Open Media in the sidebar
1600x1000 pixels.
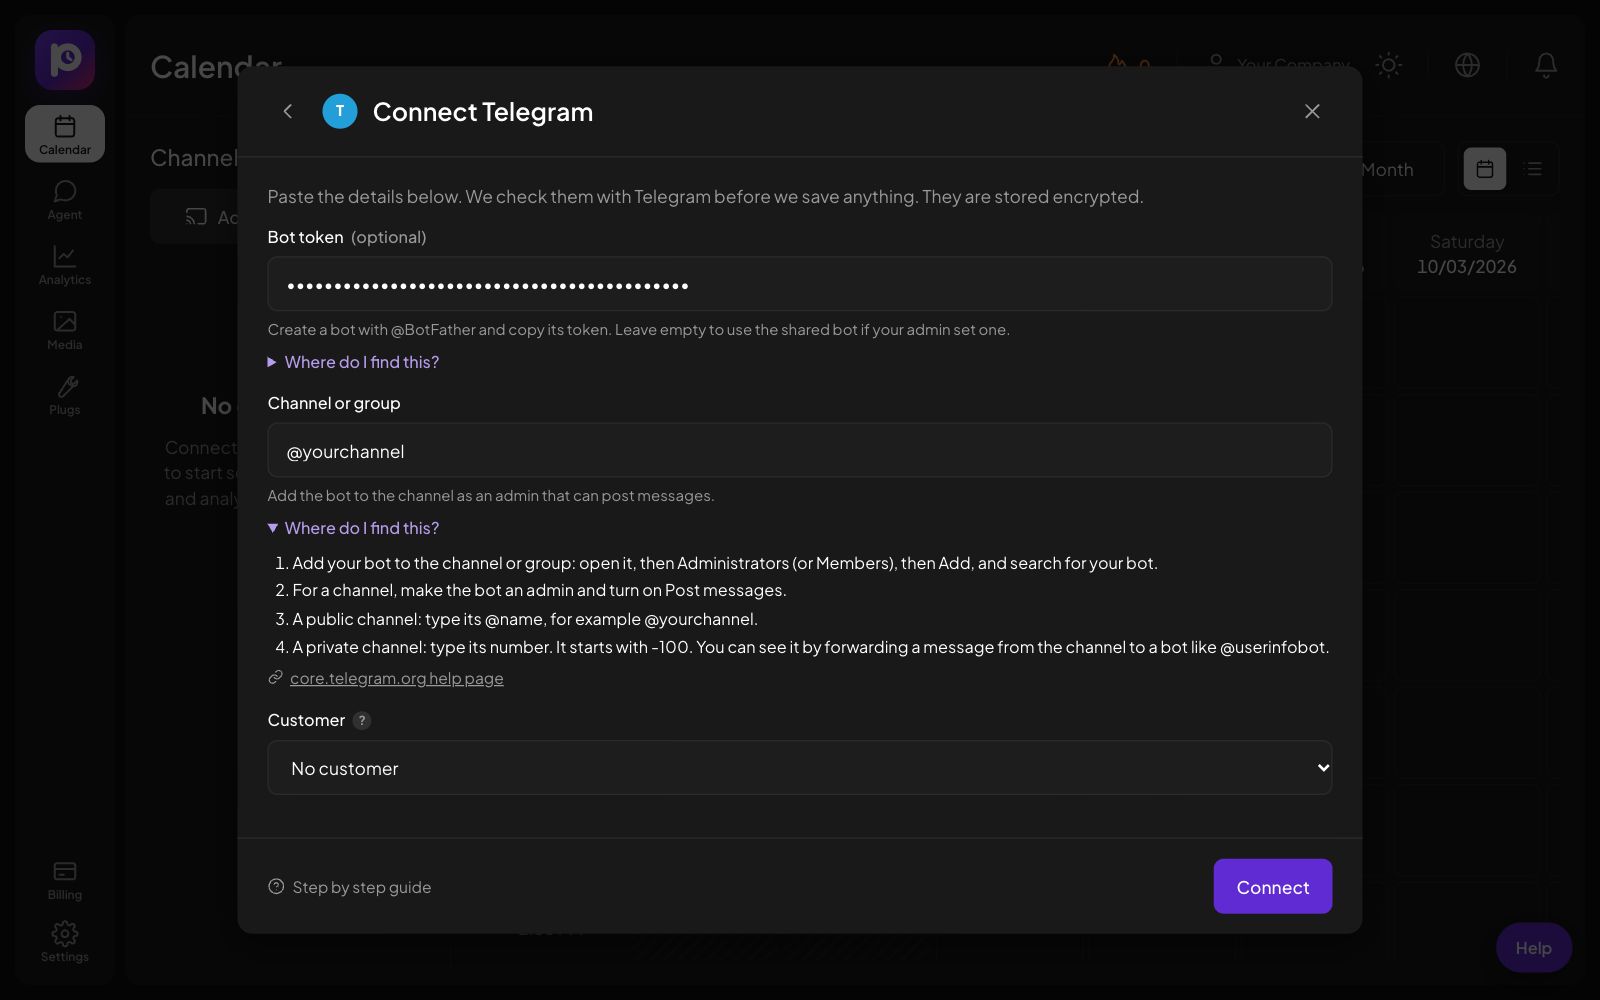click(x=65, y=330)
